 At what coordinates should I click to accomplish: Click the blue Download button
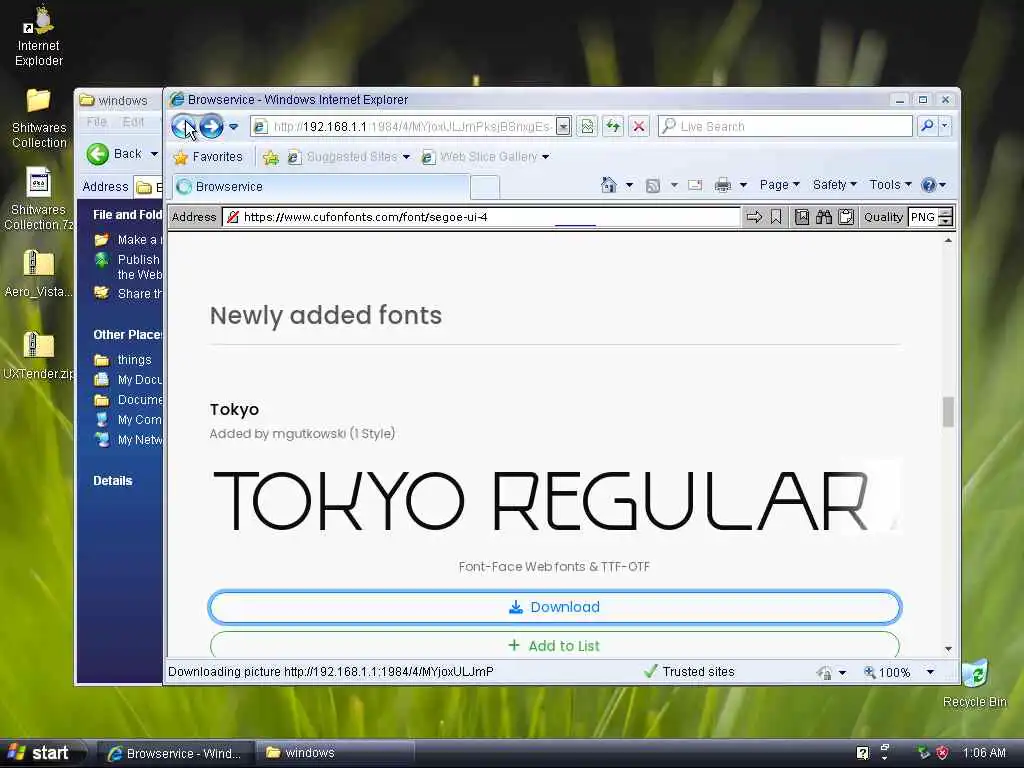(x=555, y=607)
